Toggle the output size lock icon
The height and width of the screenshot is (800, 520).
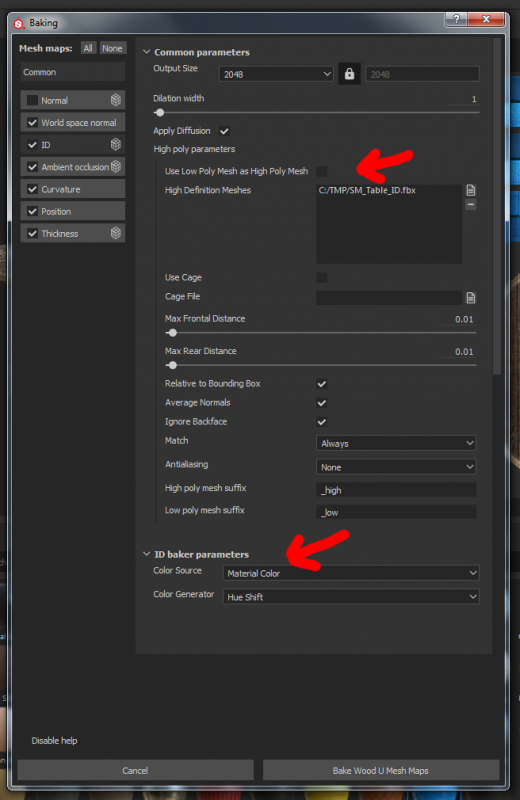click(x=349, y=74)
